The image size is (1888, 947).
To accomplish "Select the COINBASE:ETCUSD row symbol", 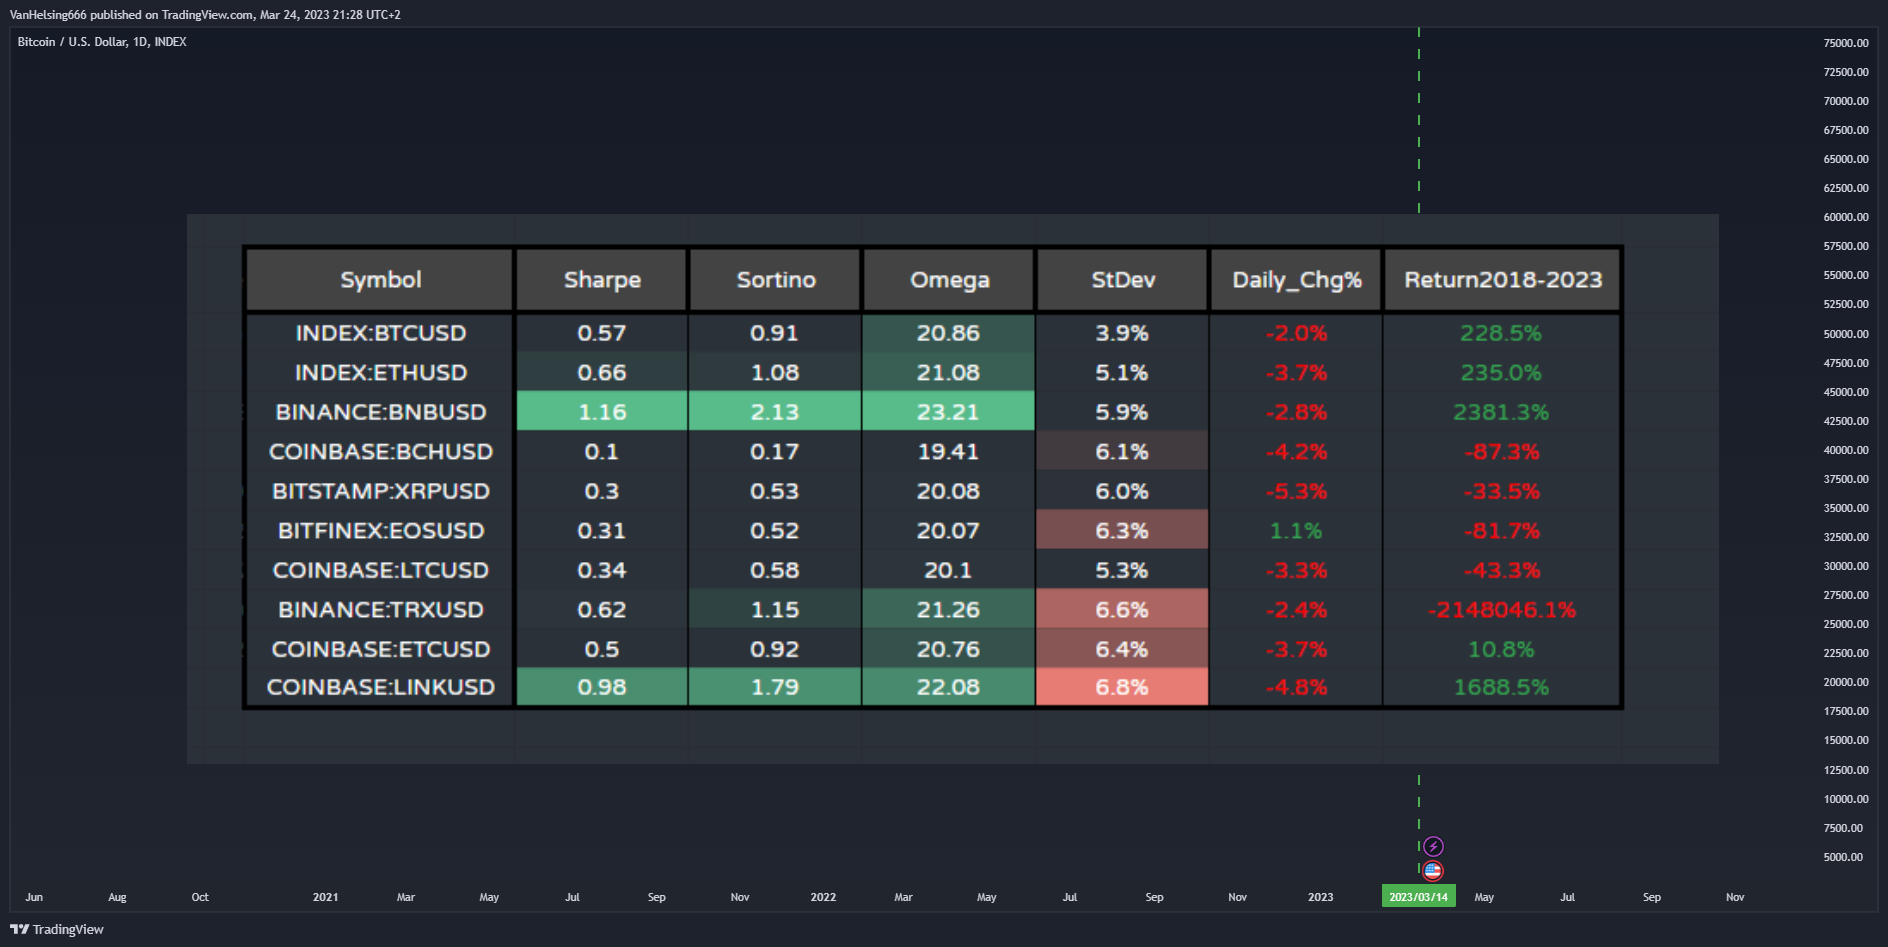I will 380,649.
